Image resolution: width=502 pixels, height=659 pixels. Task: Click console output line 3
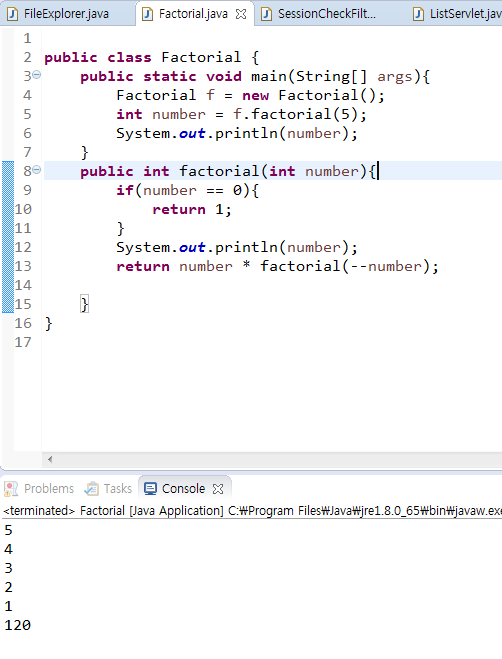[8, 568]
